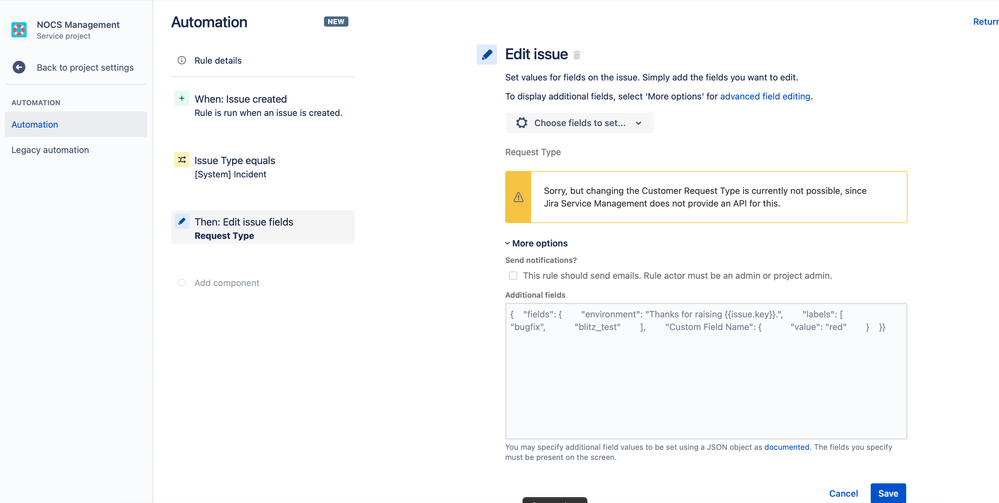Click the Edit issue heading text
The width and height of the screenshot is (999, 503).
tap(536, 54)
